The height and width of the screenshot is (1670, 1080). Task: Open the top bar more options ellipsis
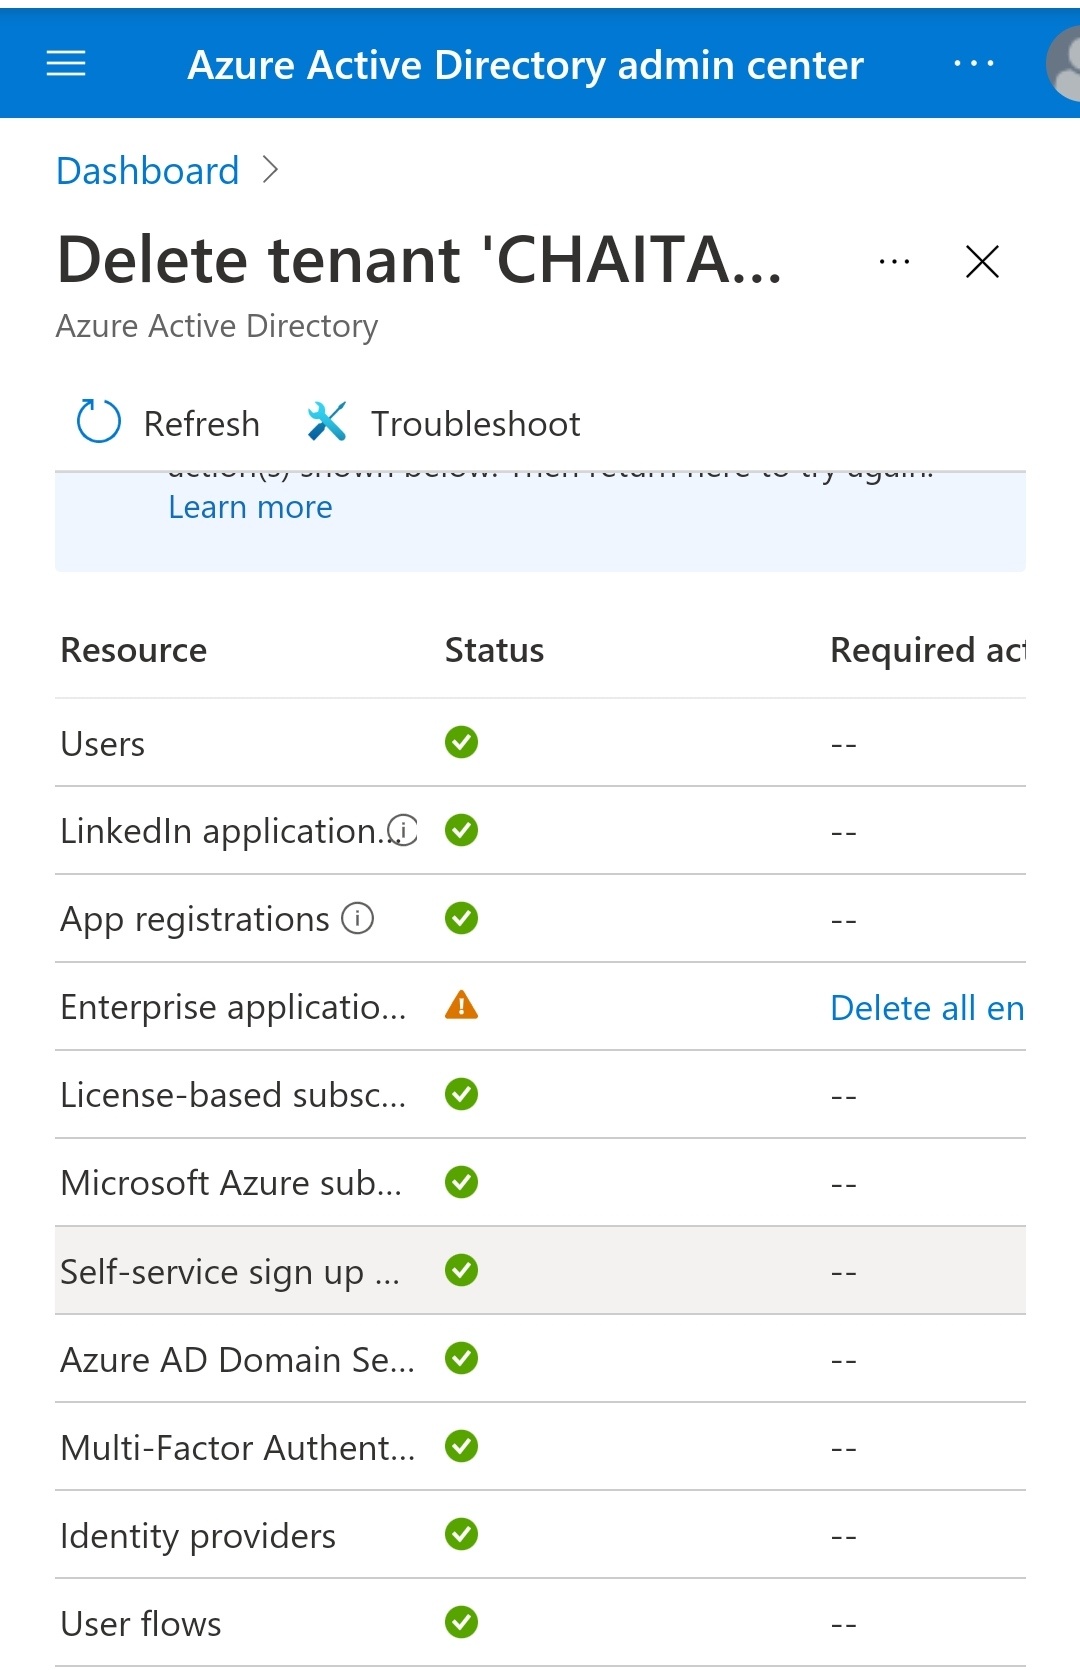tap(973, 63)
